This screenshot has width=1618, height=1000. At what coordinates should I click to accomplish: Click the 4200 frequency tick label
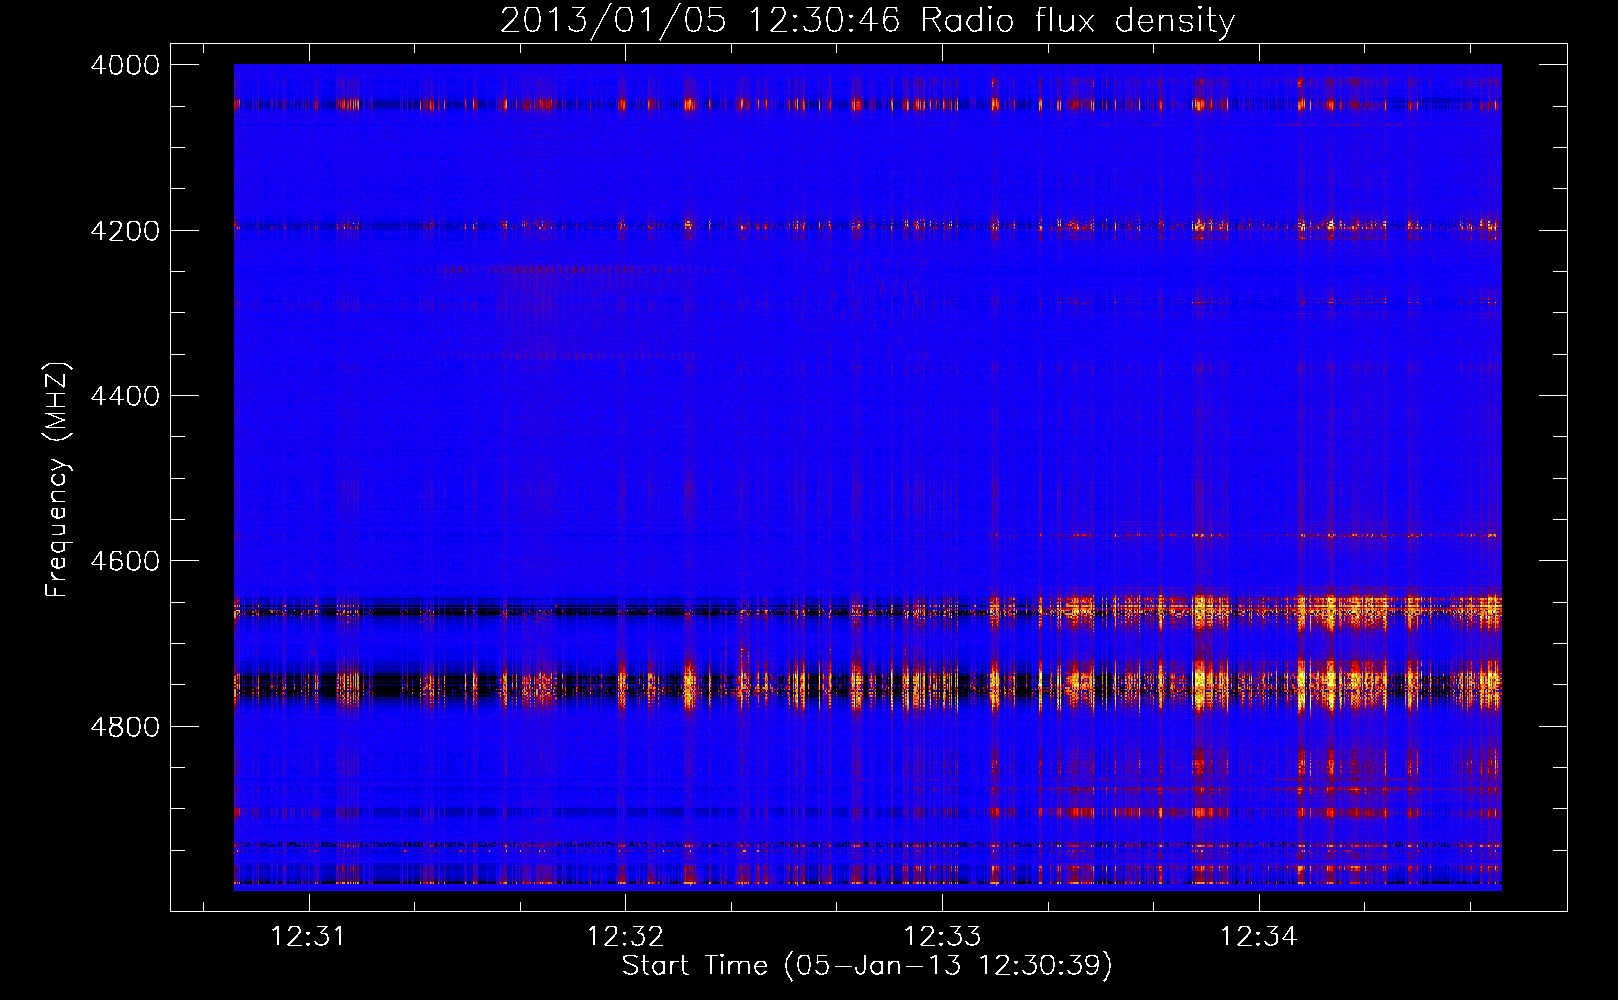(x=125, y=231)
